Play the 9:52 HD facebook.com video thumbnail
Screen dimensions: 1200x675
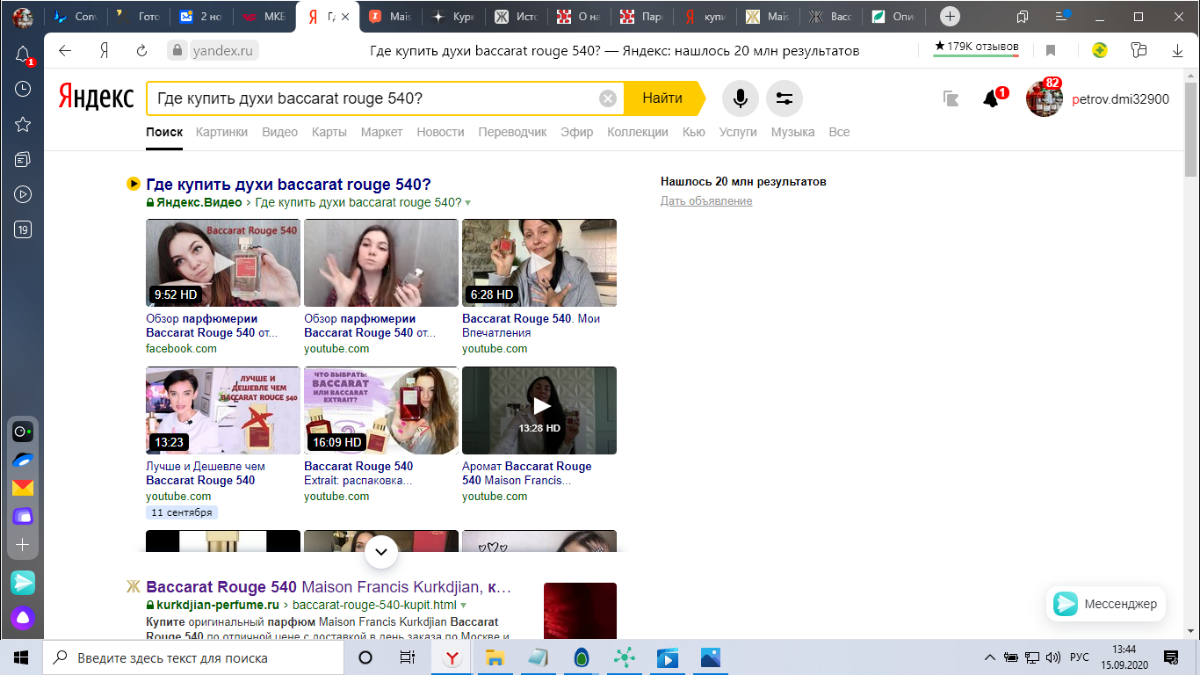(223, 263)
